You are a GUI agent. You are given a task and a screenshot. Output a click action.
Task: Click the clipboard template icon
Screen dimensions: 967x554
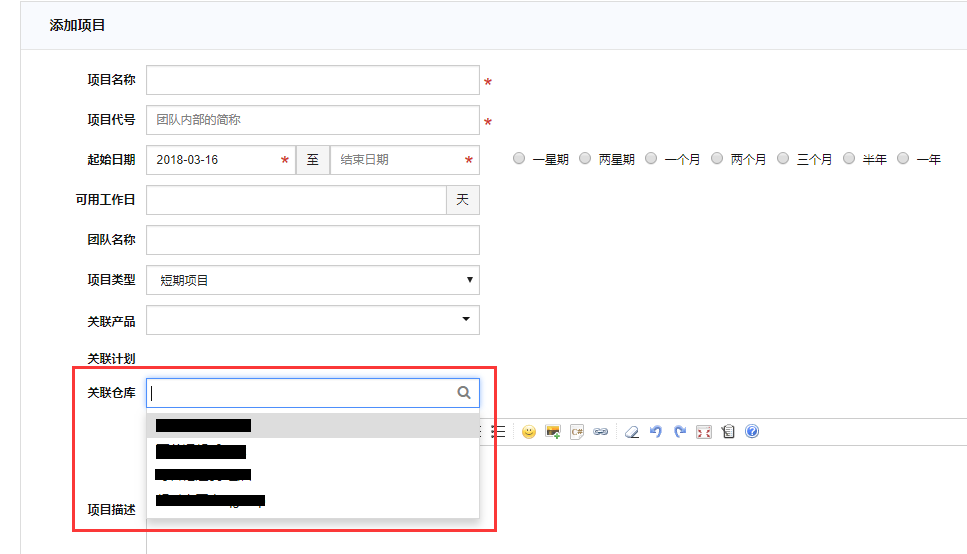[x=728, y=432]
